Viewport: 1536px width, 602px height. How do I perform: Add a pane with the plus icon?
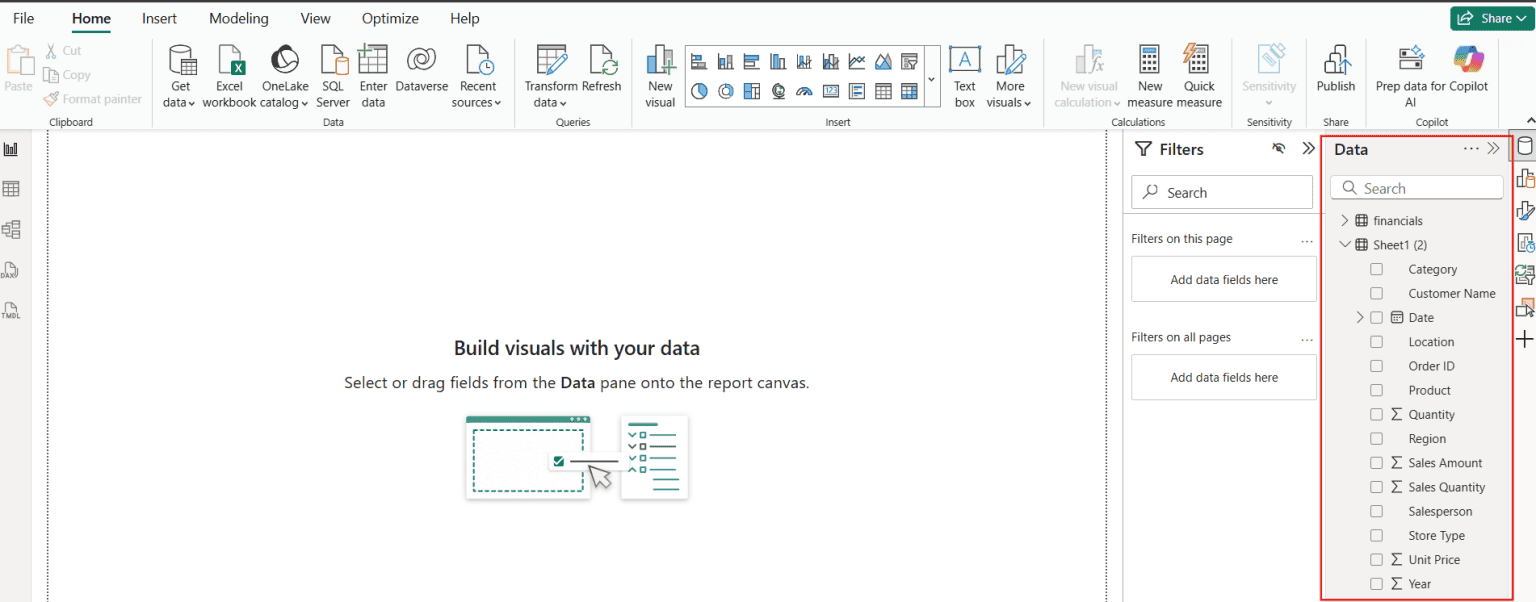[1525, 340]
